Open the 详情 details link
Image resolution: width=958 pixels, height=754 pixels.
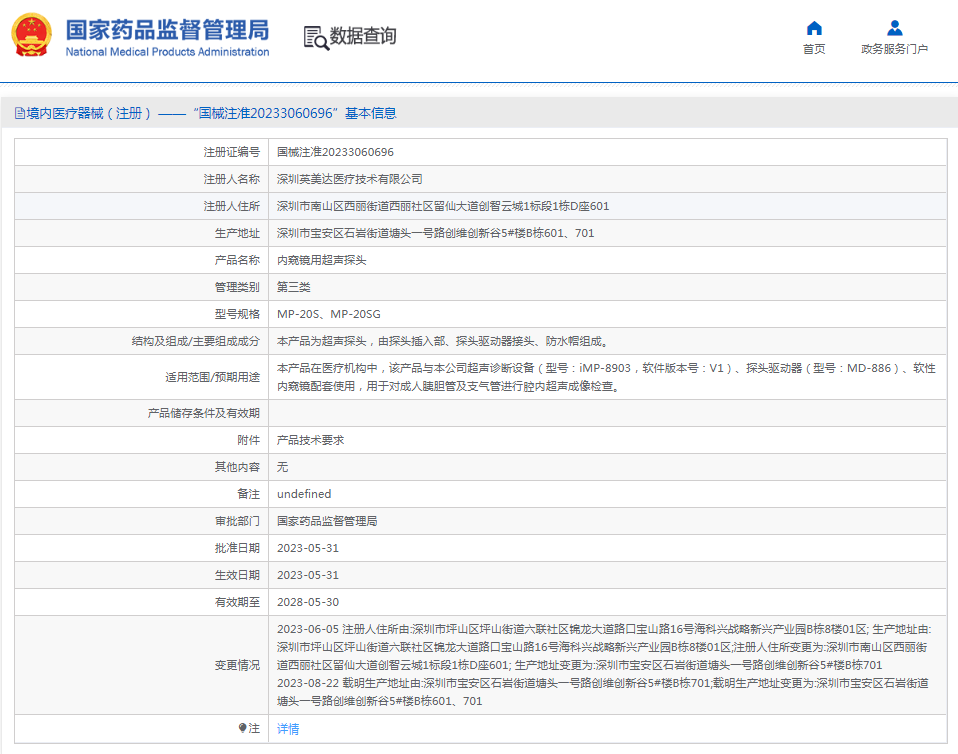288,728
